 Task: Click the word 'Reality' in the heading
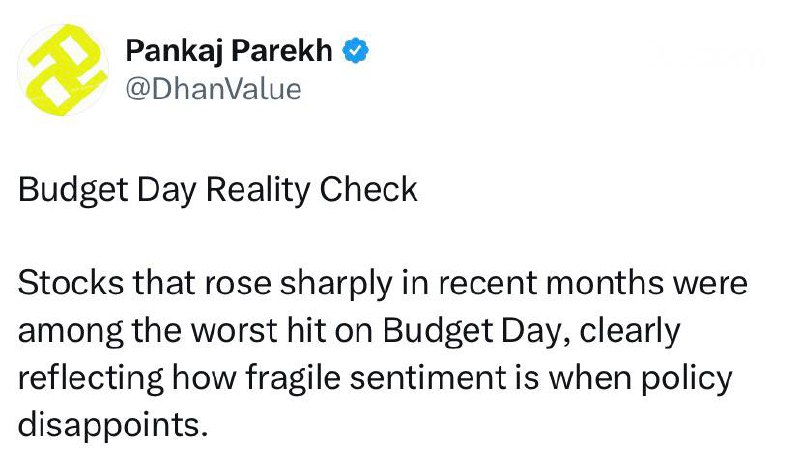pyautogui.click(x=258, y=190)
